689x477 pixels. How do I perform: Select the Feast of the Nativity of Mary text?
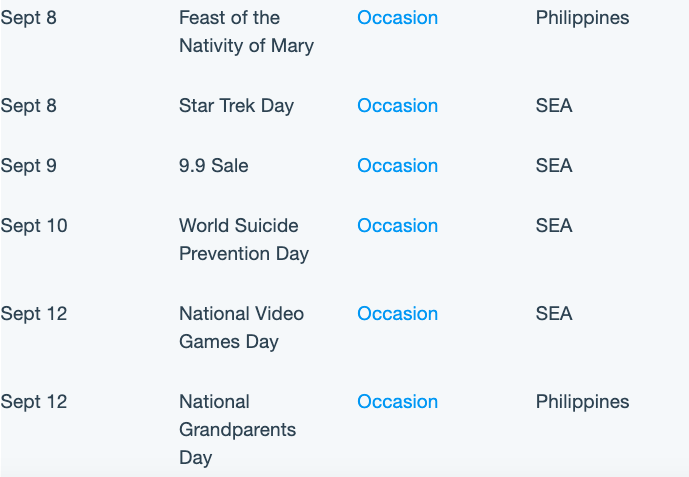[247, 32]
